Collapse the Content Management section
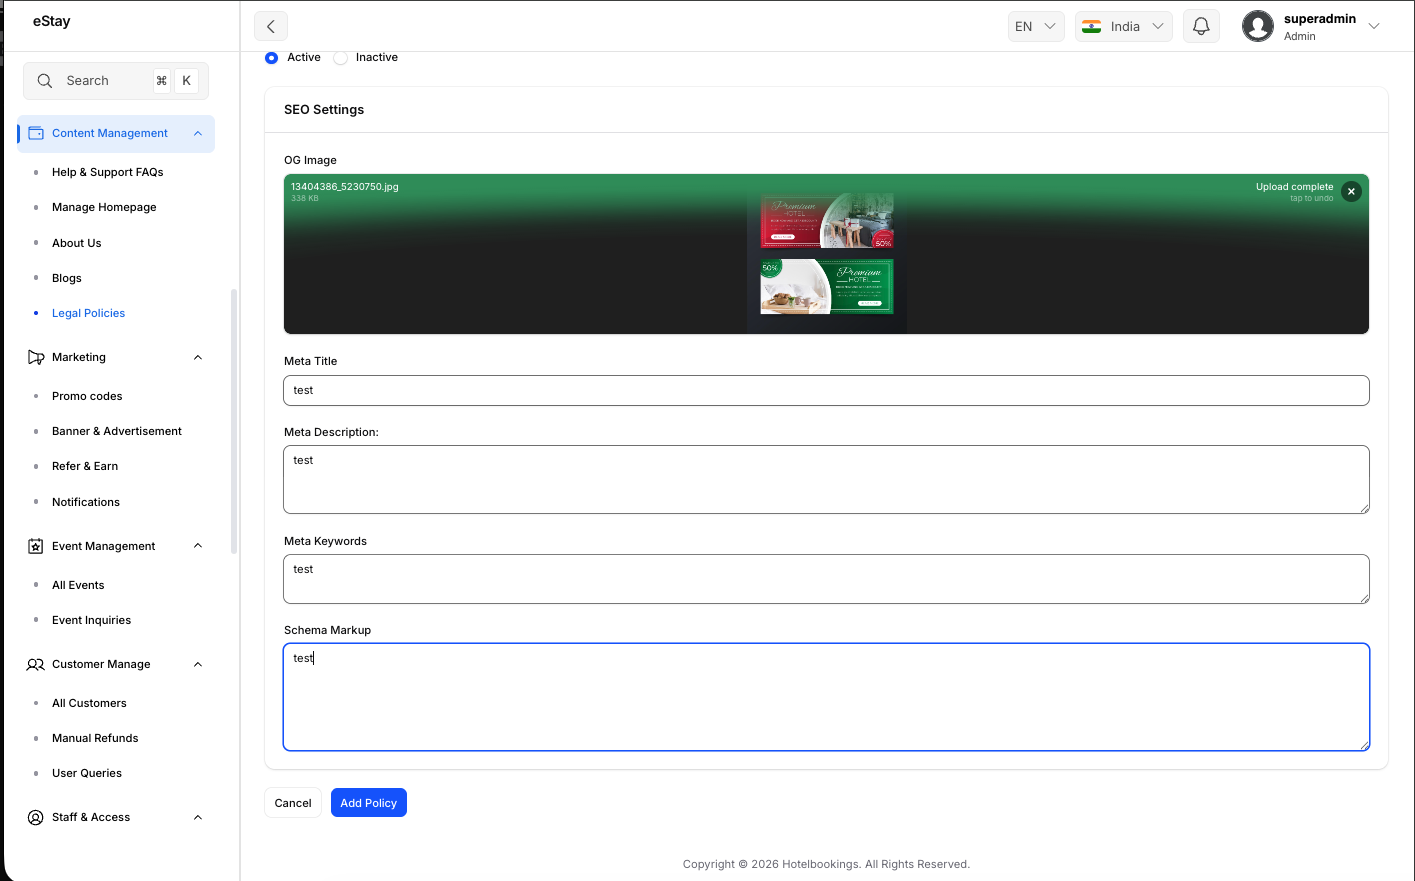The height and width of the screenshot is (881, 1415). (x=198, y=133)
